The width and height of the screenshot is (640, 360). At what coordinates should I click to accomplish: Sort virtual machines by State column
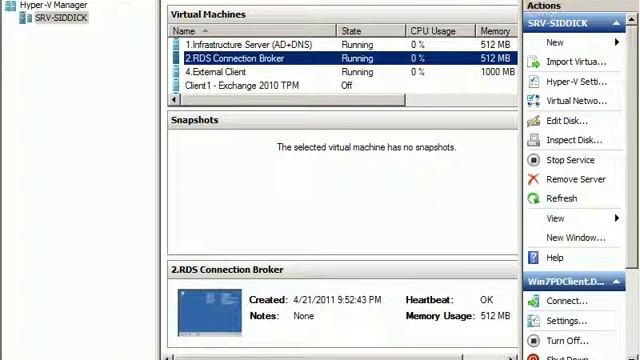371,31
